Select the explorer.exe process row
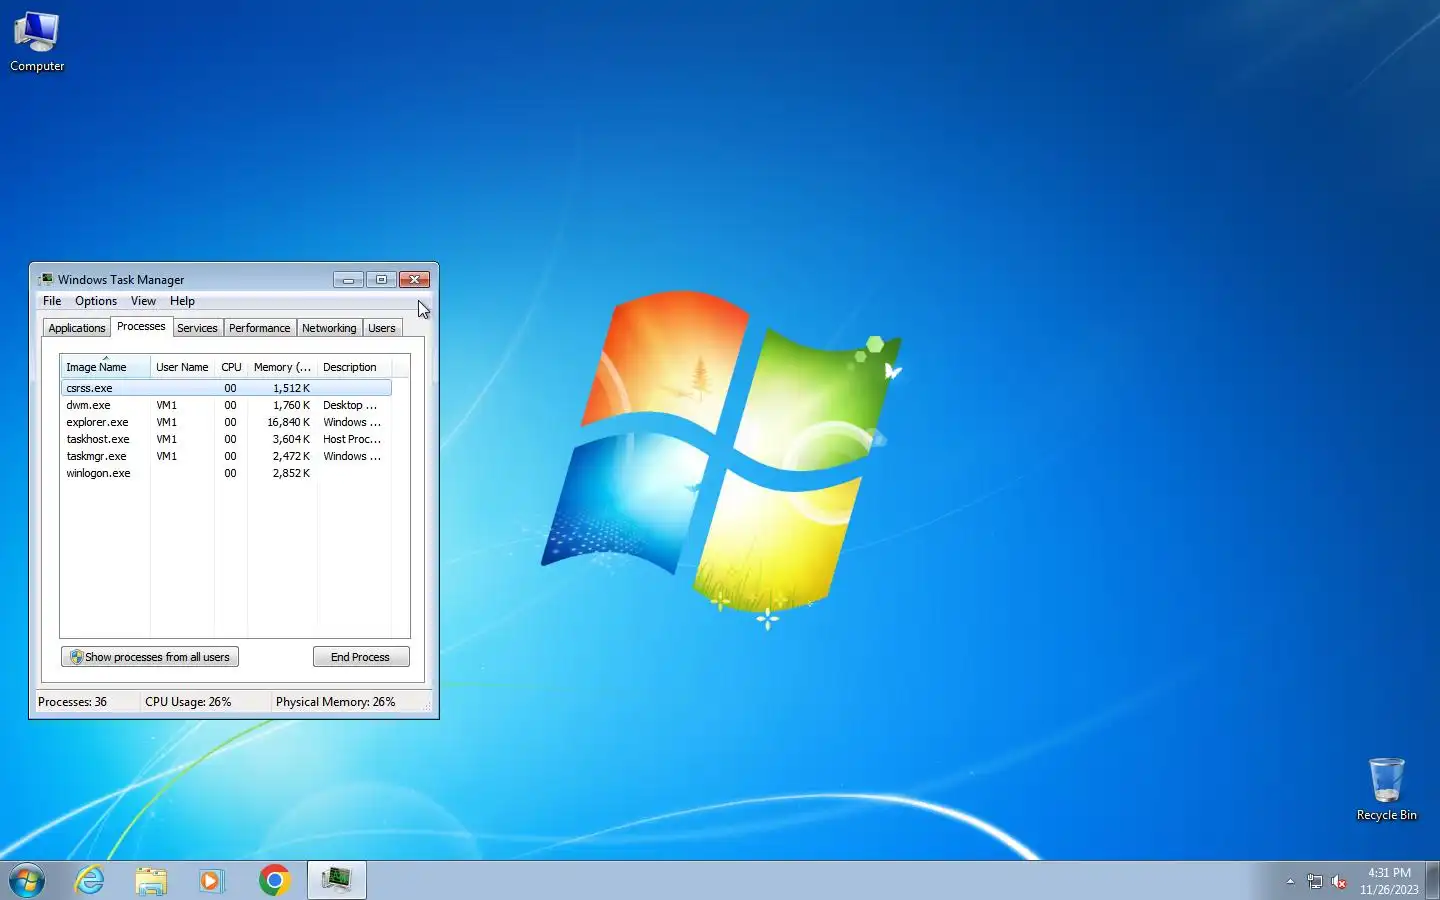 (x=226, y=422)
